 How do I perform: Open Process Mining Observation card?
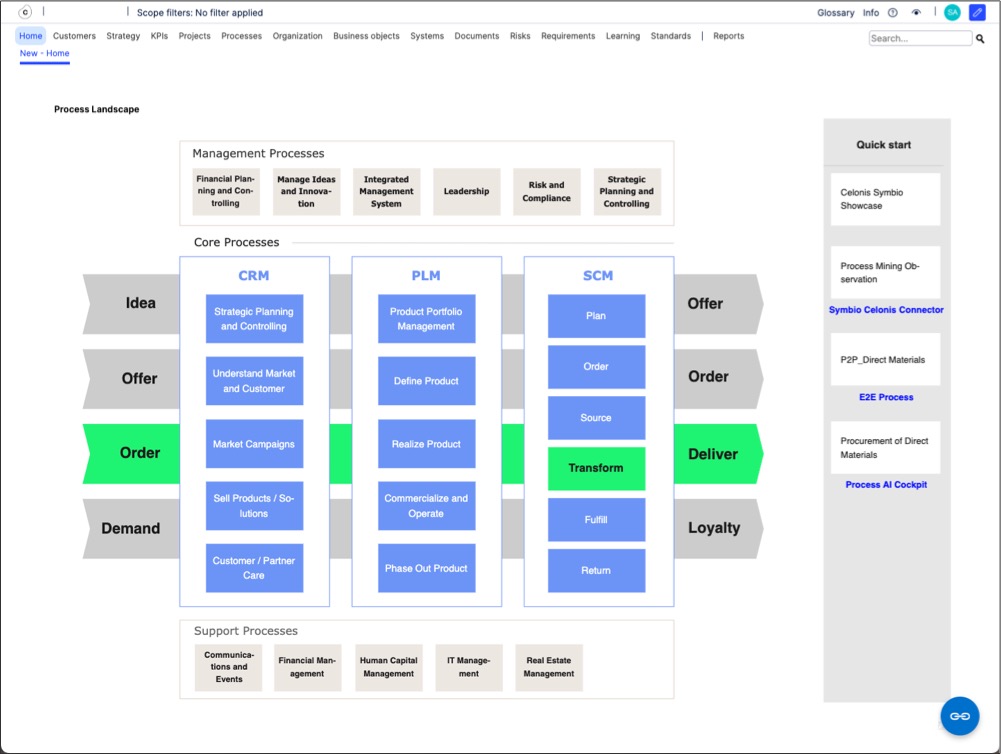tap(885, 273)
